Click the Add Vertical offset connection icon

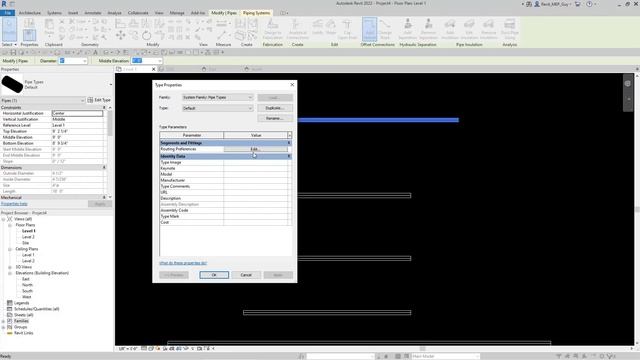(369, 29)
